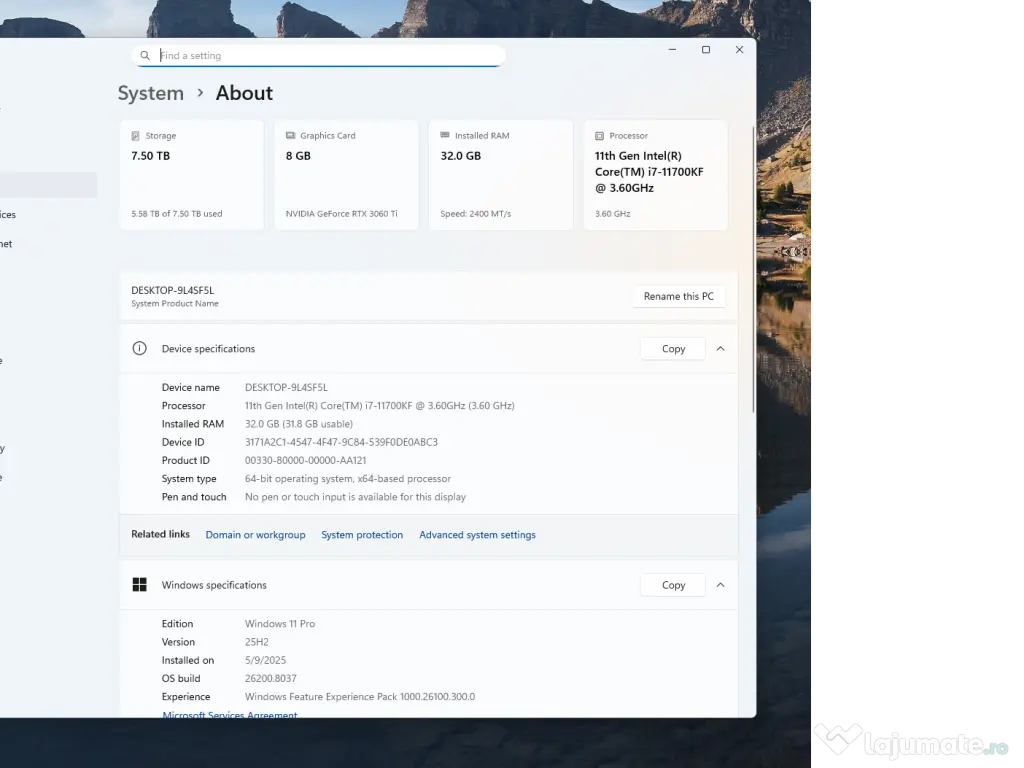Click the Windows logo beside Windows specifications
This screenshot has height=768, width=1024.
coord(140,585)
